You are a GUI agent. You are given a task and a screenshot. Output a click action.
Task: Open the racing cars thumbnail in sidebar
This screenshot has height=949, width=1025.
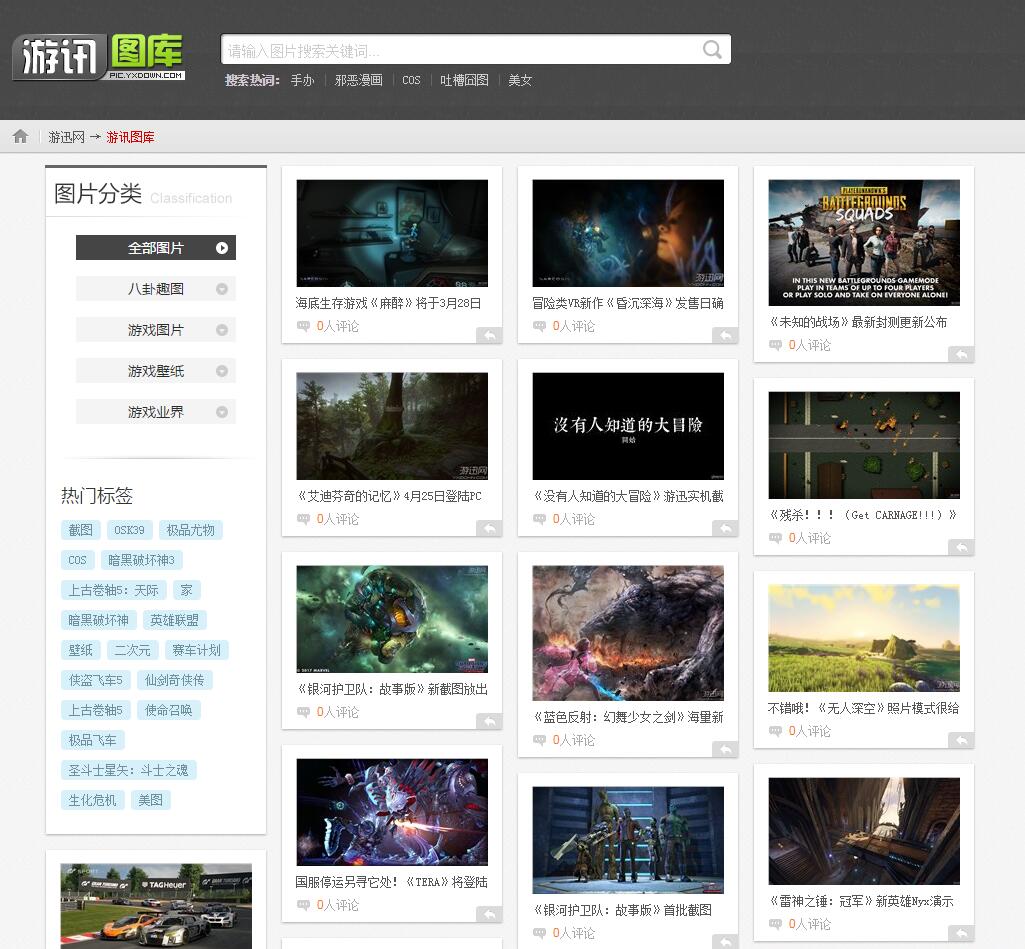156,906
